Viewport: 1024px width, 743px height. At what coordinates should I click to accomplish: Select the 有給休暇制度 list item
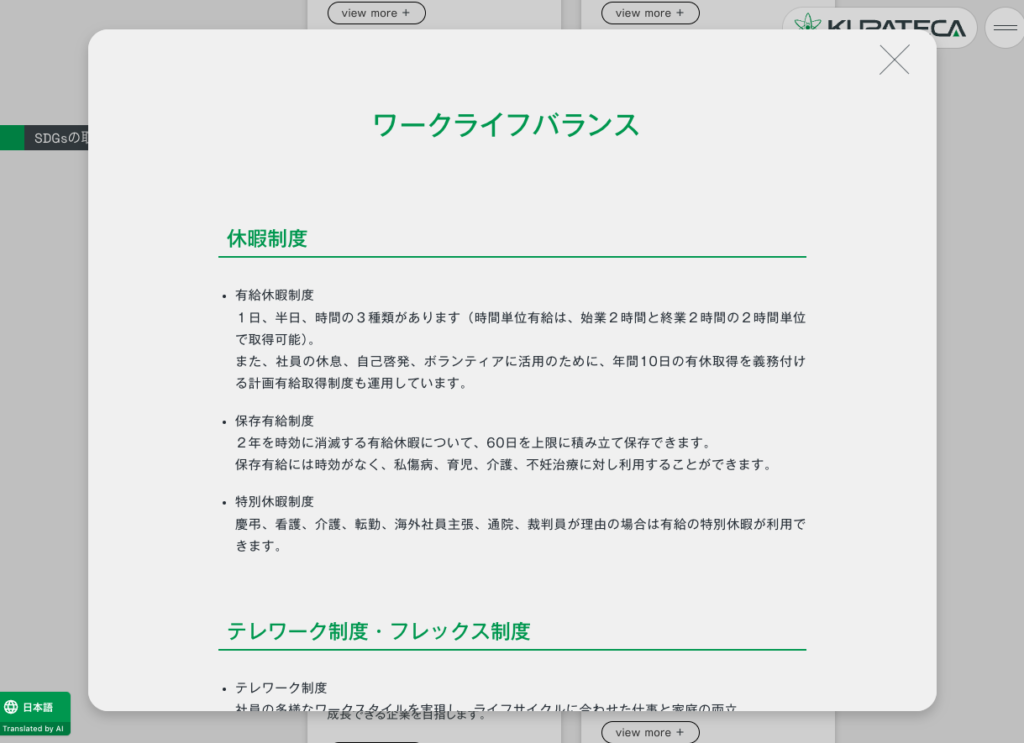tap(274, 295)
